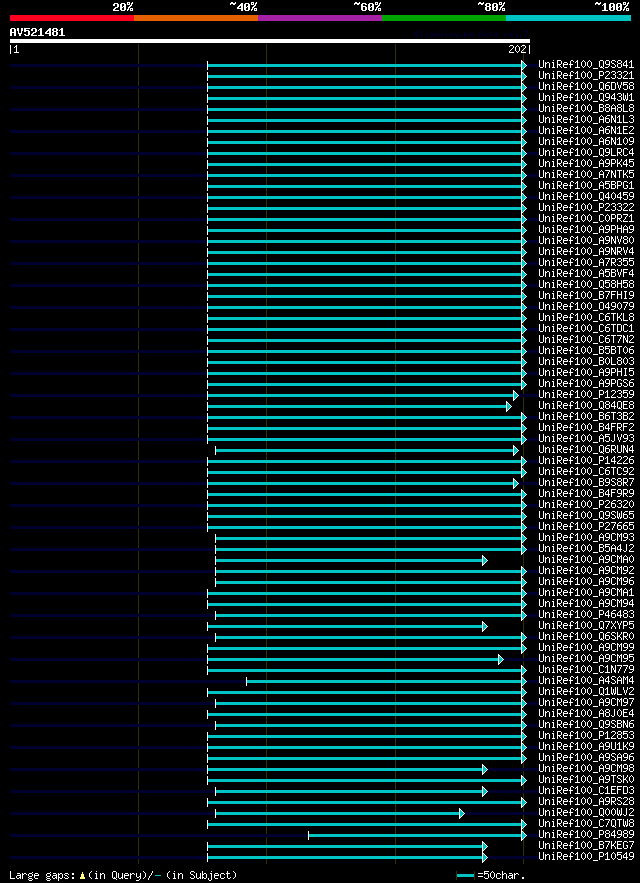The width and height of the screenshot is (640, 883).
Task: Select the UniRef100_P26320 label
Action: (586, 504)
